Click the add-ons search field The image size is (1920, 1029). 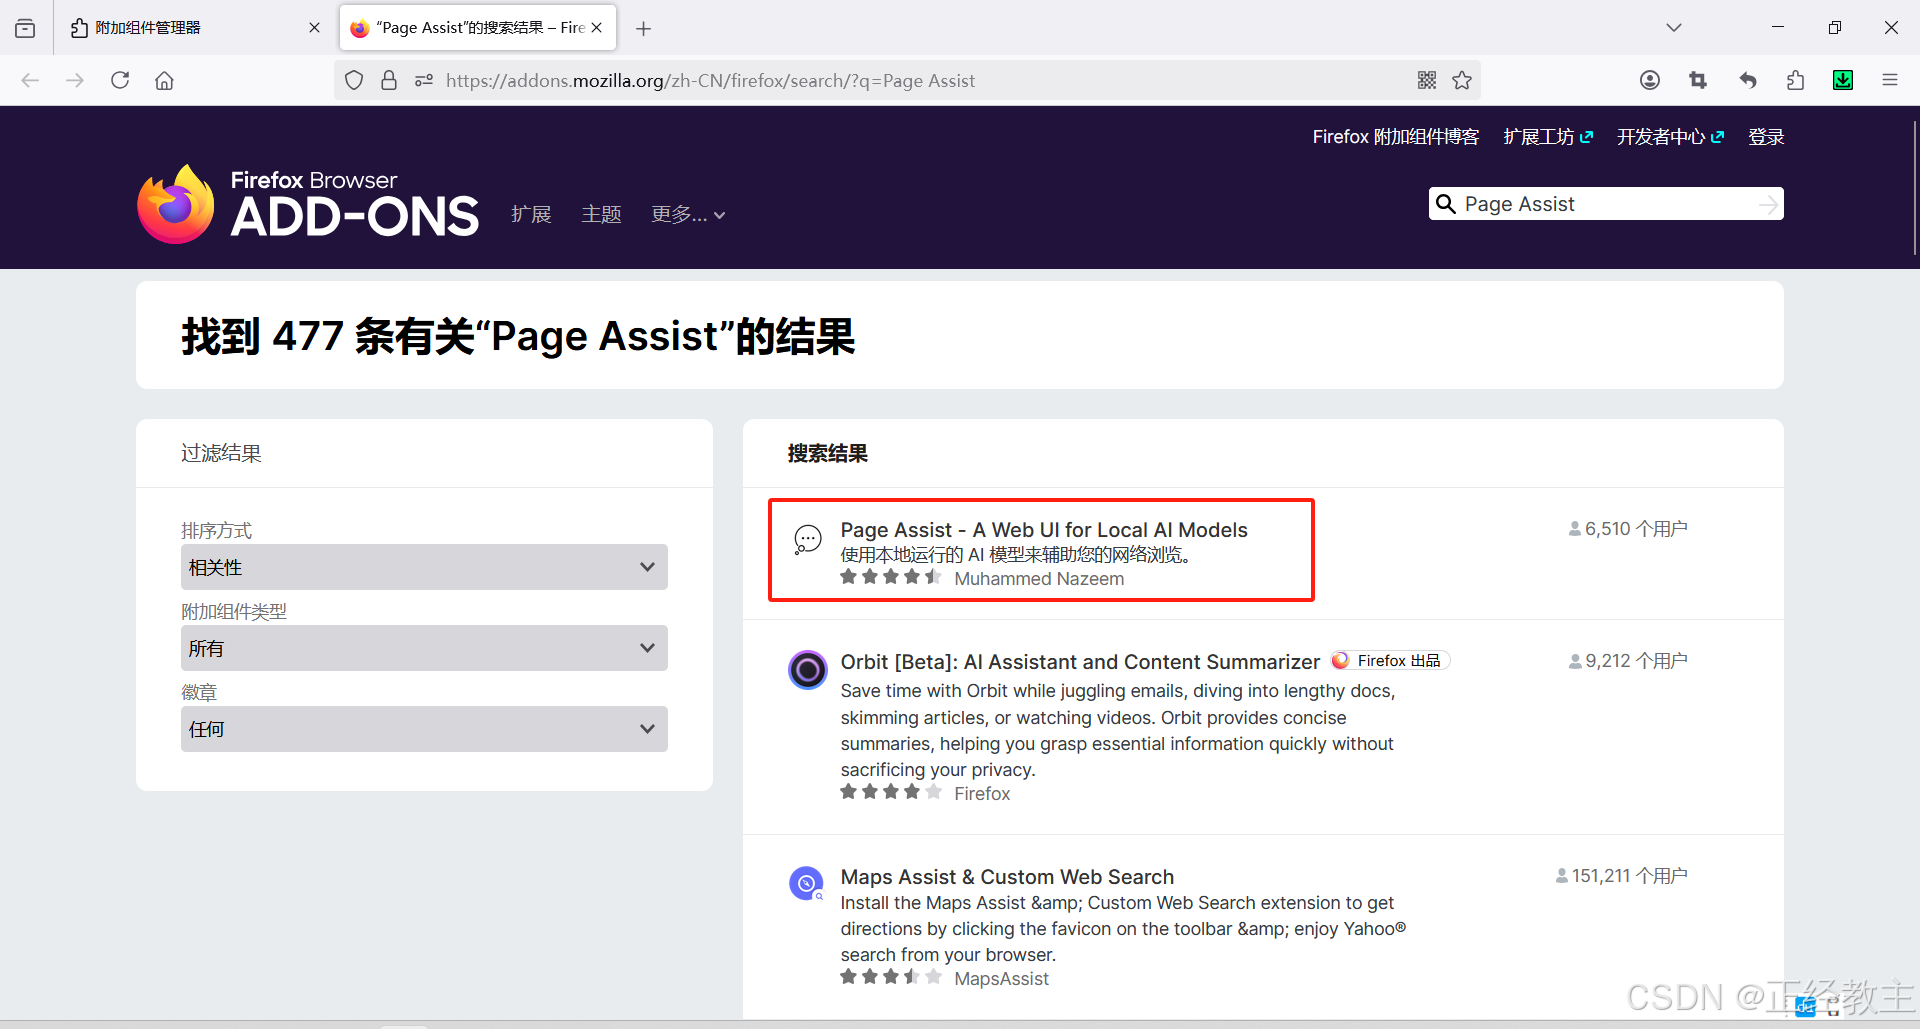pyautogui.click(x=1605, y=204)
